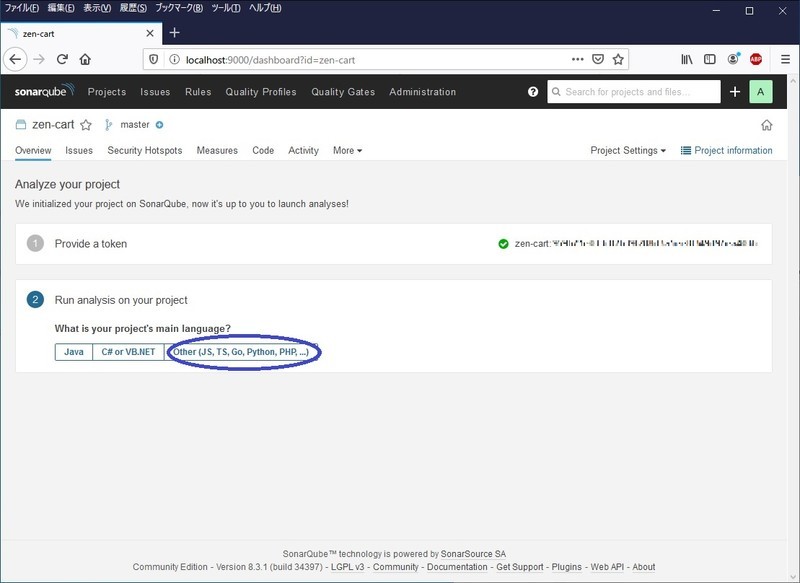Open Project information link
This screenshot has width=800, height=583.
click(727, 150)
